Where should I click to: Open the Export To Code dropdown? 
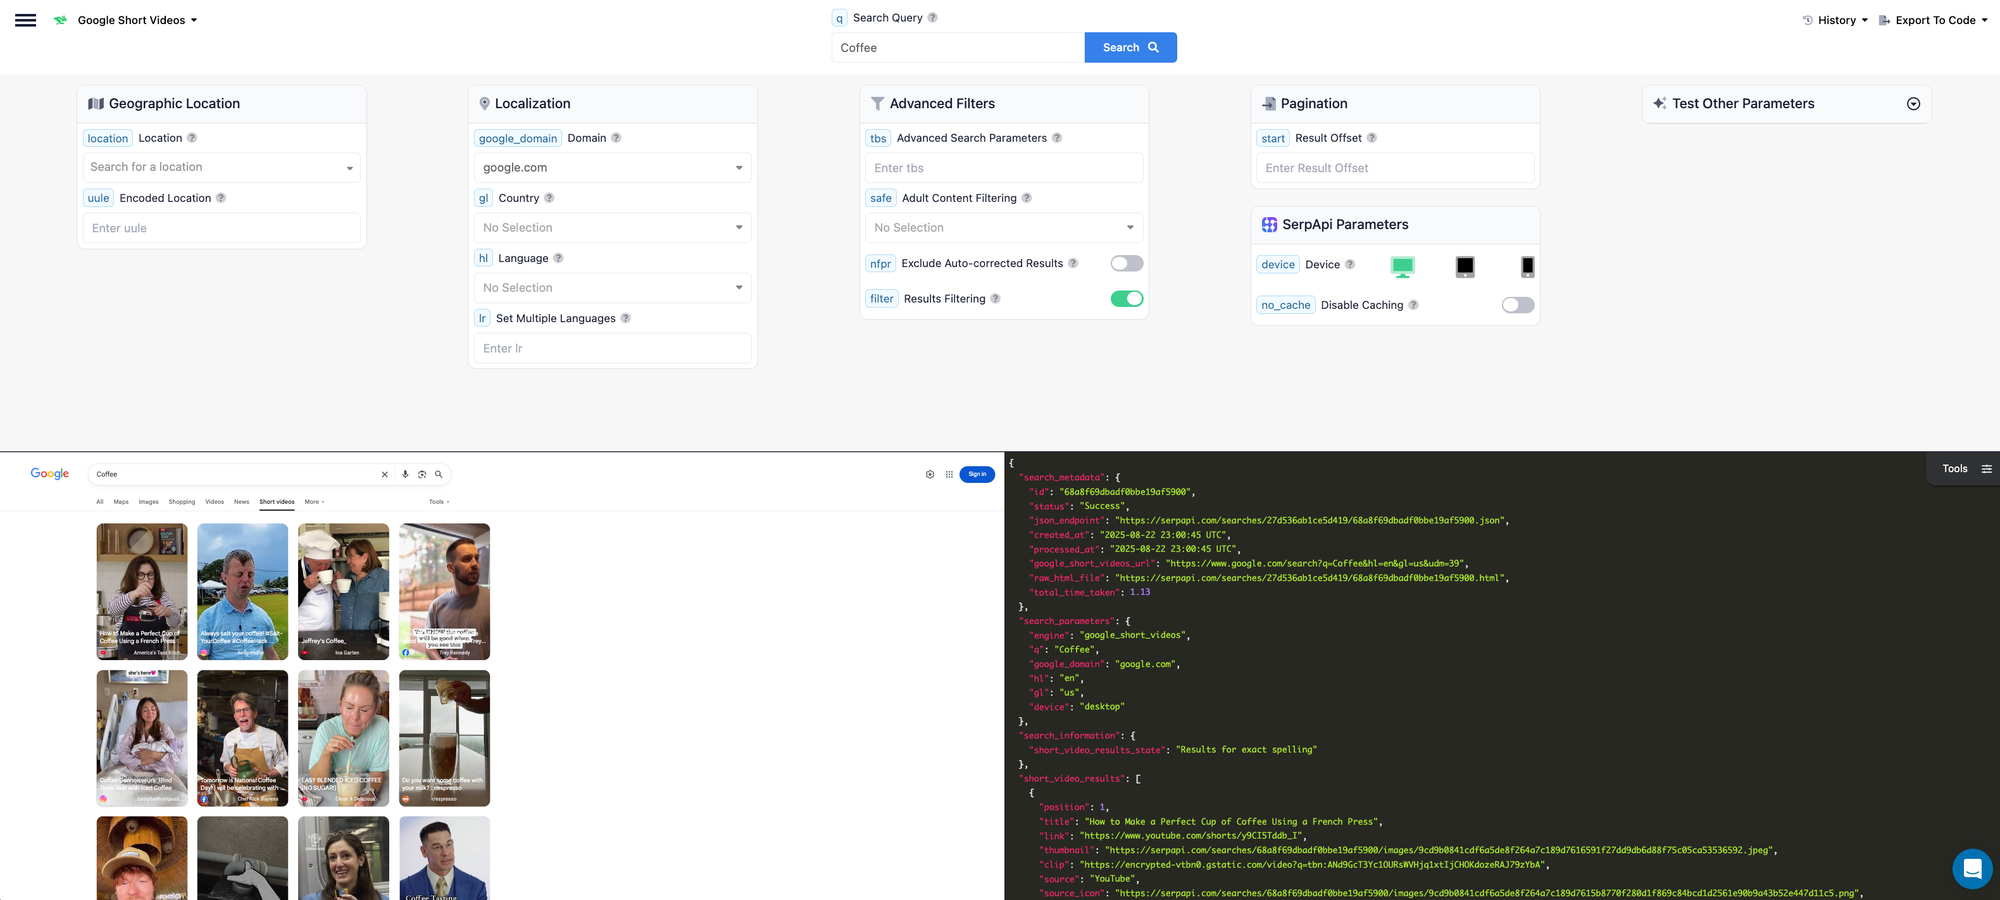click(1933, 20)
